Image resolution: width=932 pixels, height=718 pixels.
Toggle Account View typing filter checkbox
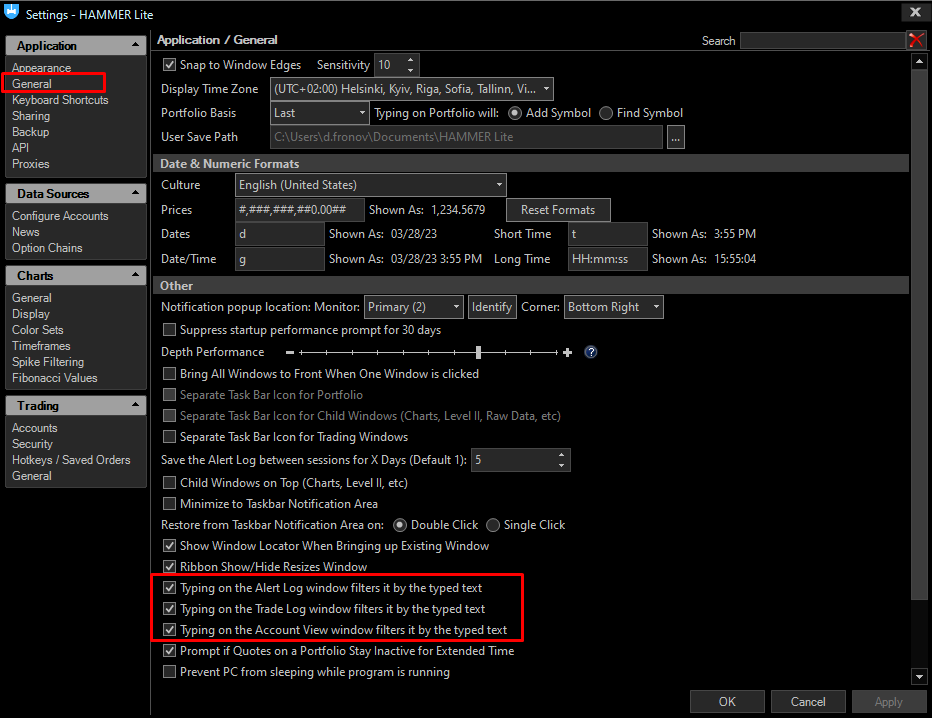pos(169,629)
